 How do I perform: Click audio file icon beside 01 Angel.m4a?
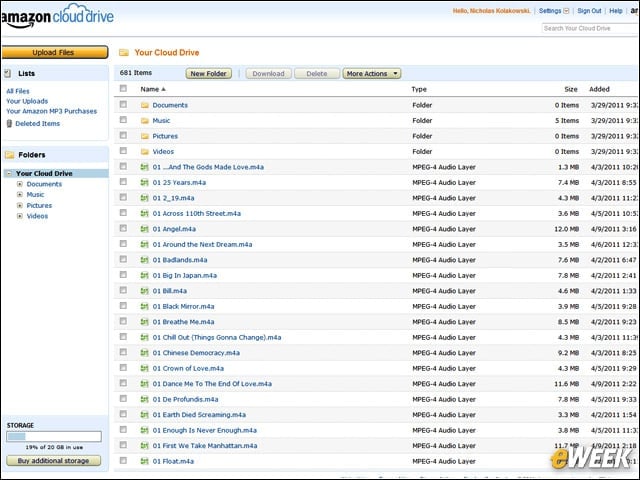pos(144,229)
